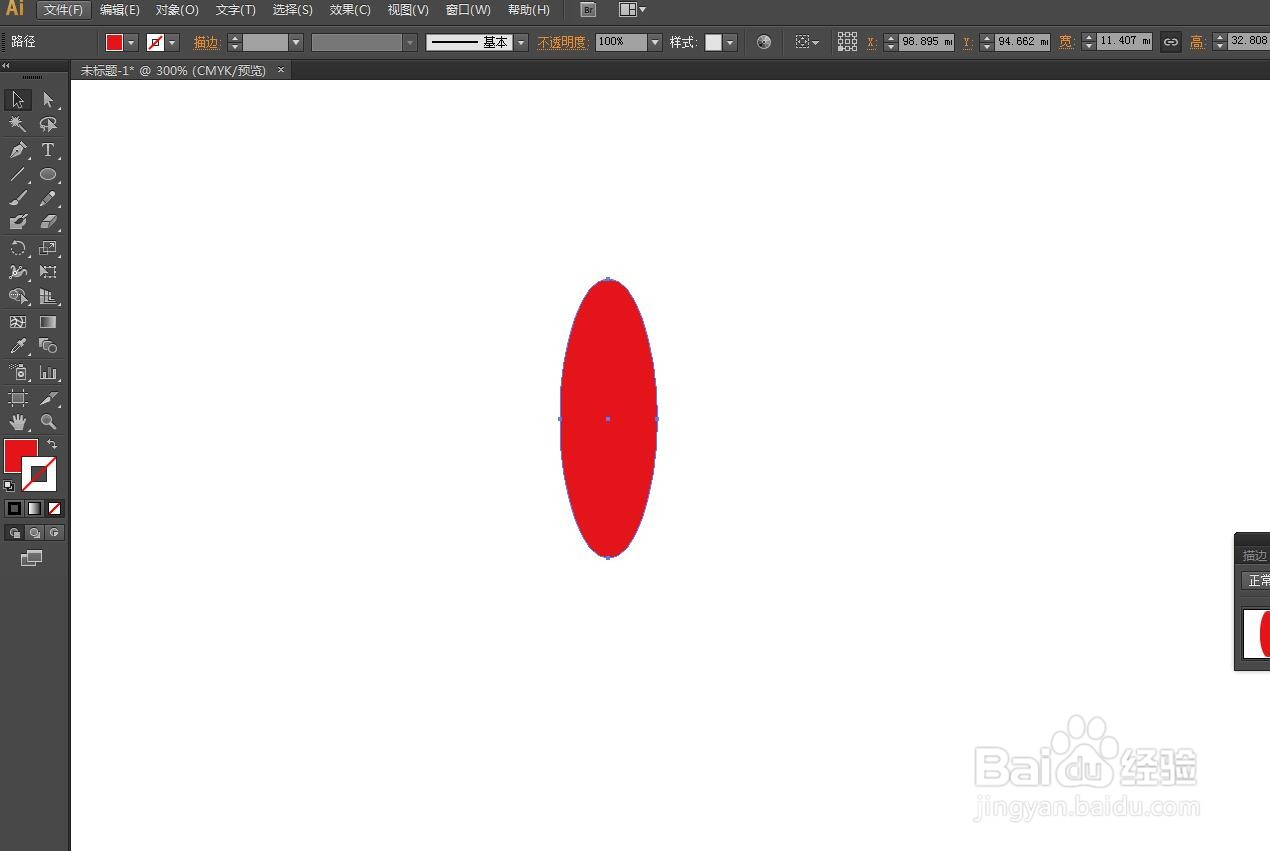Enable Draw Behind mode

(35, 533)
